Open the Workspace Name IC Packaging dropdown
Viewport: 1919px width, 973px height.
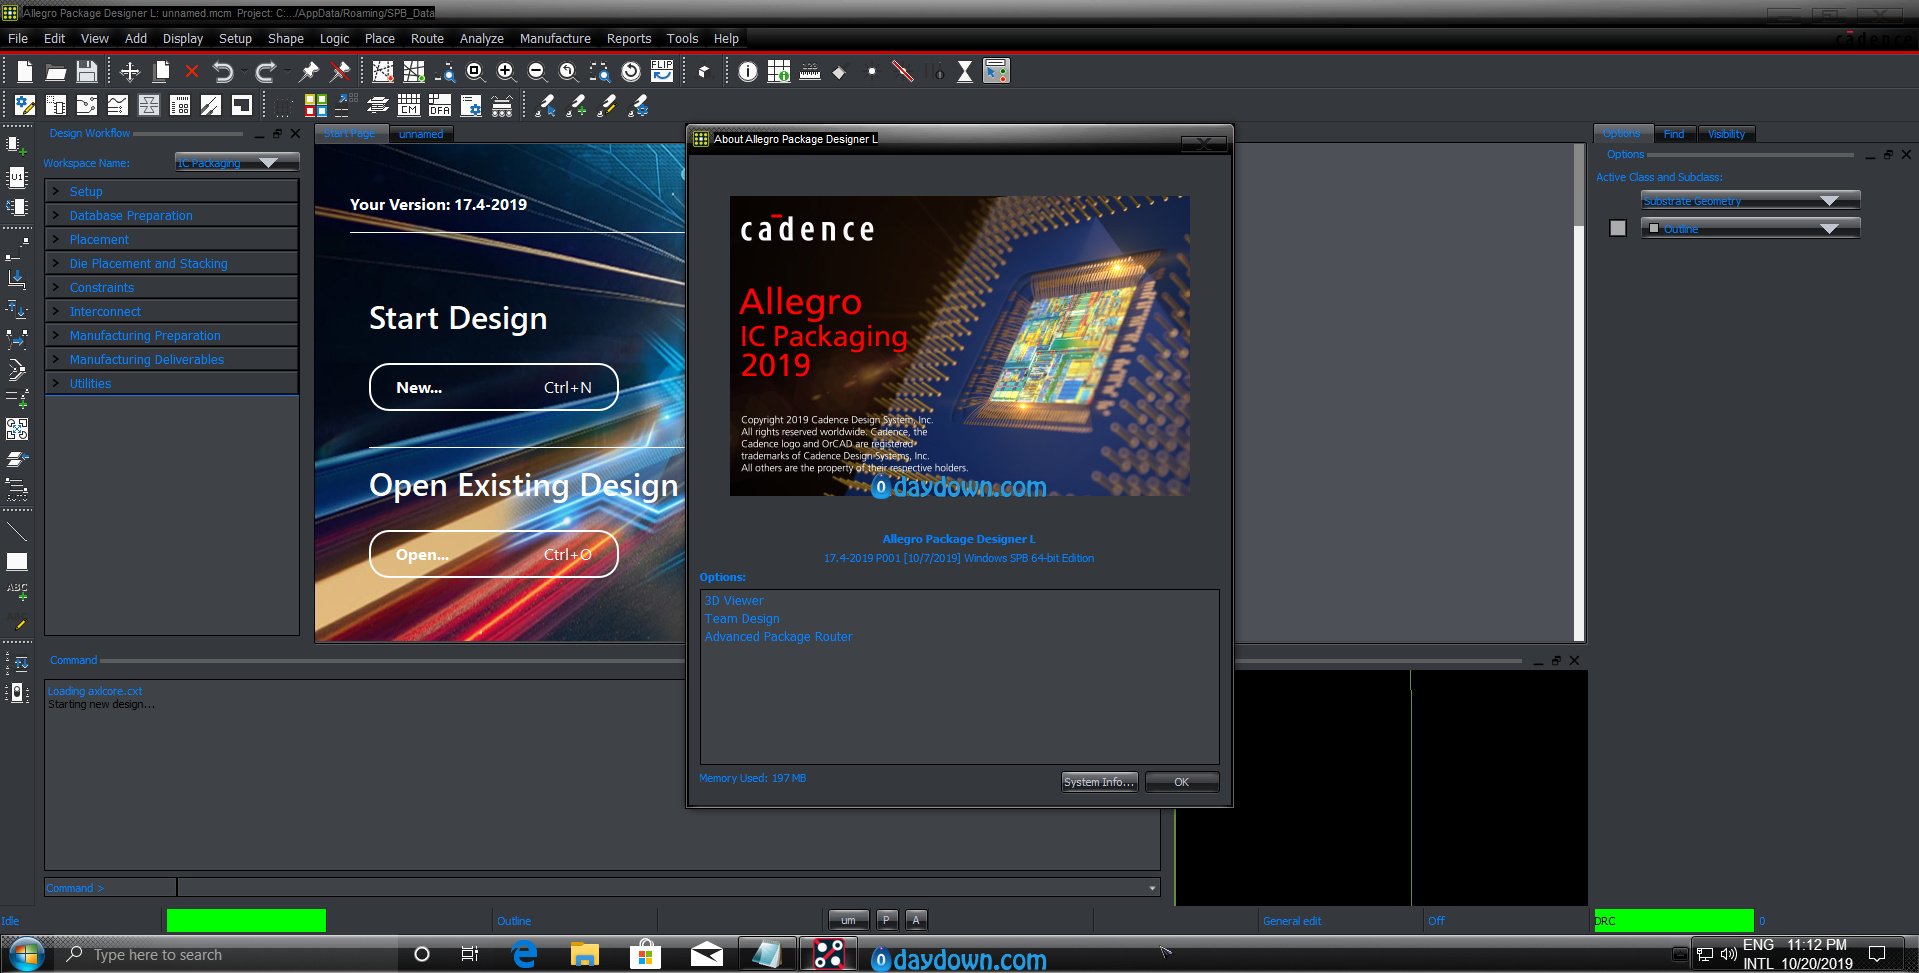coord(237,162)
